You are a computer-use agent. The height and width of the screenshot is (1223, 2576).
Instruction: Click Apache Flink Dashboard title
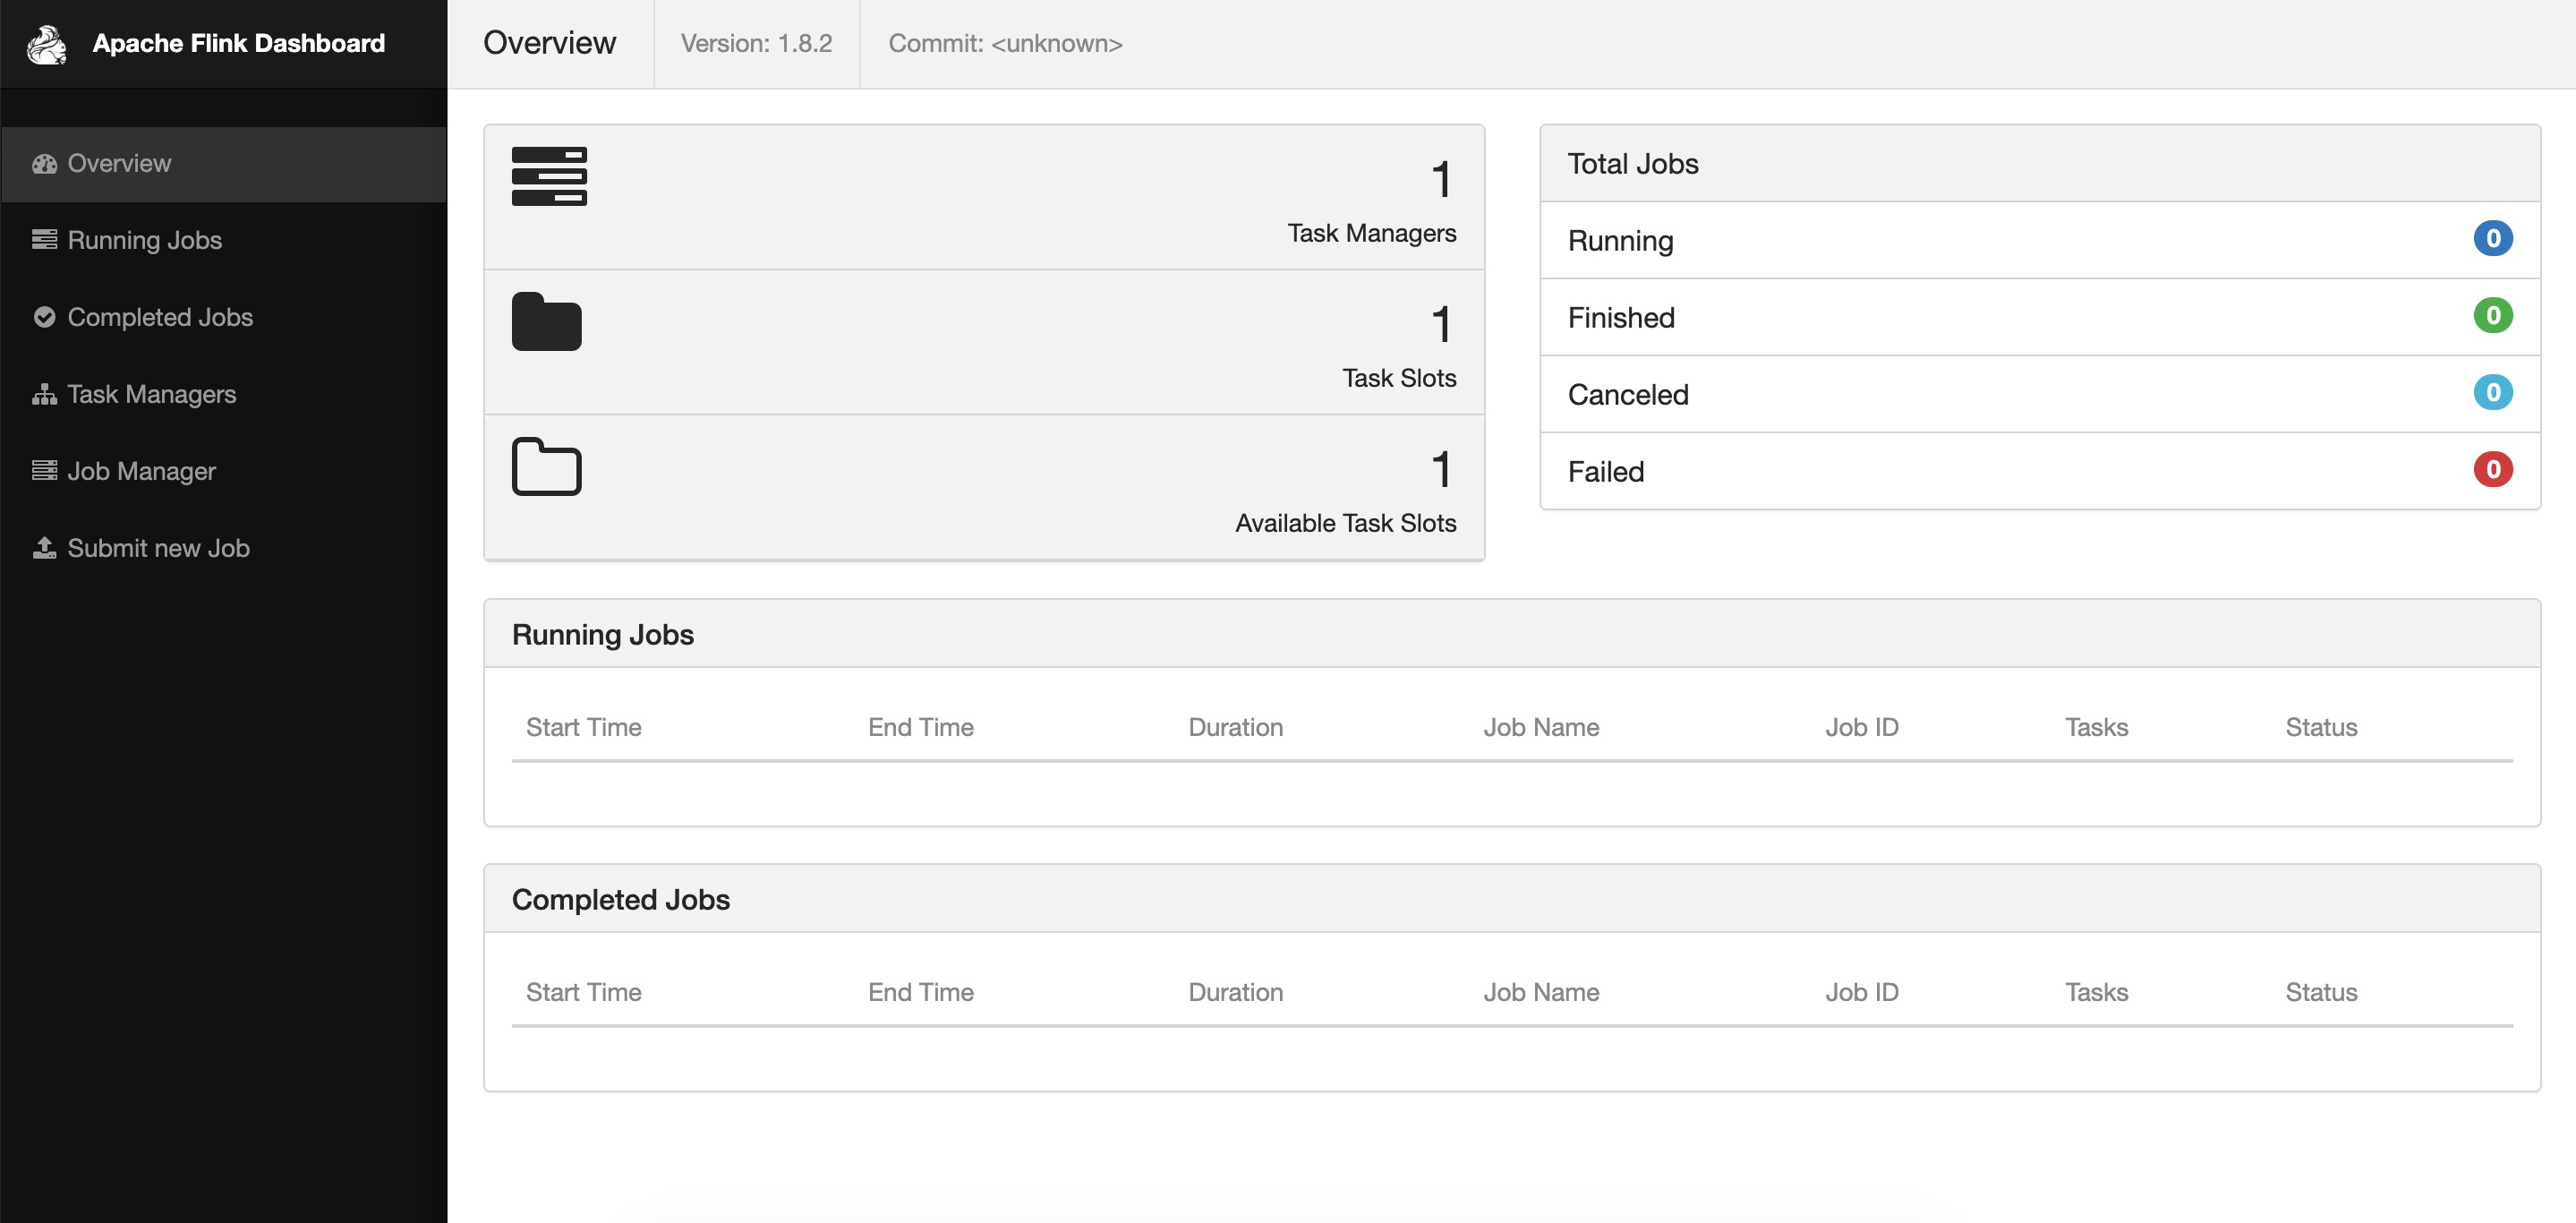pyautogui.click(x=238, y=44)
